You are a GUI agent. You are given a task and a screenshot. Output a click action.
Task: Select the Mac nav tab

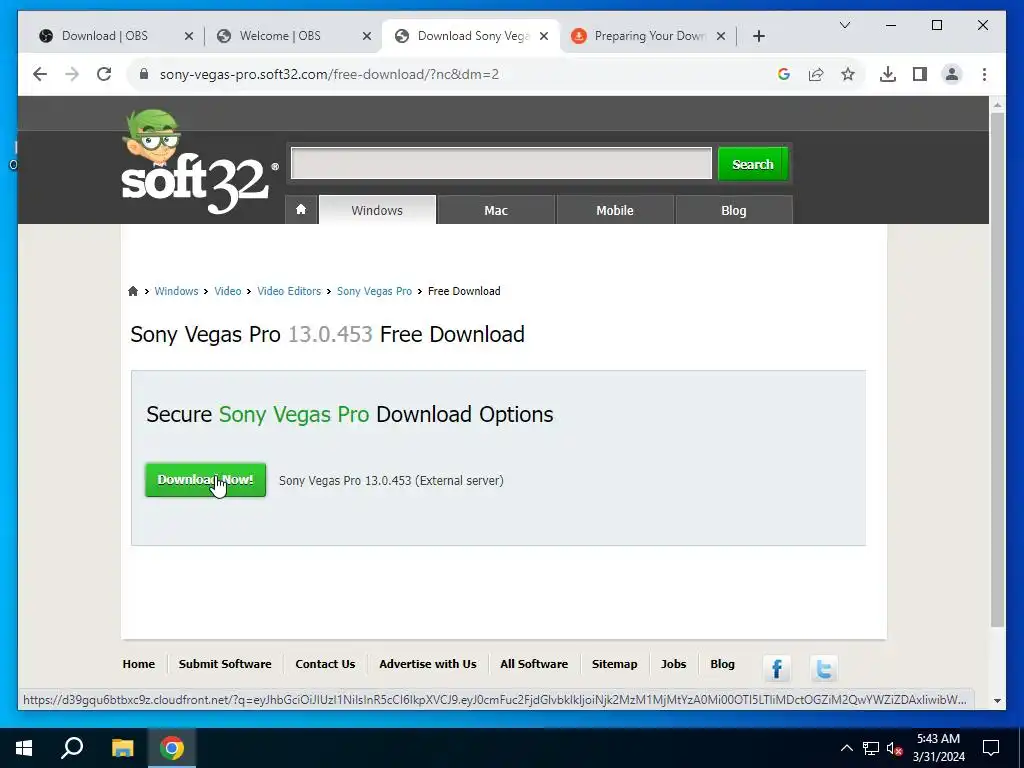pyautogui.click(x=496, y=210)
